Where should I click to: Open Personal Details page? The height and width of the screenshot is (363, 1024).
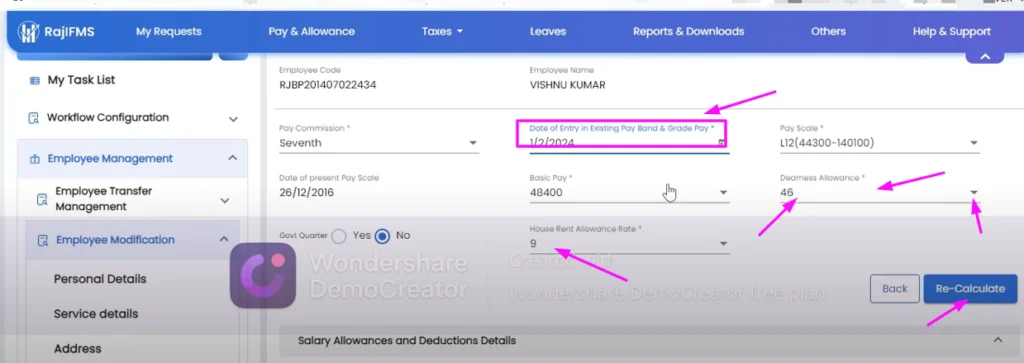(x=100, y=279)
